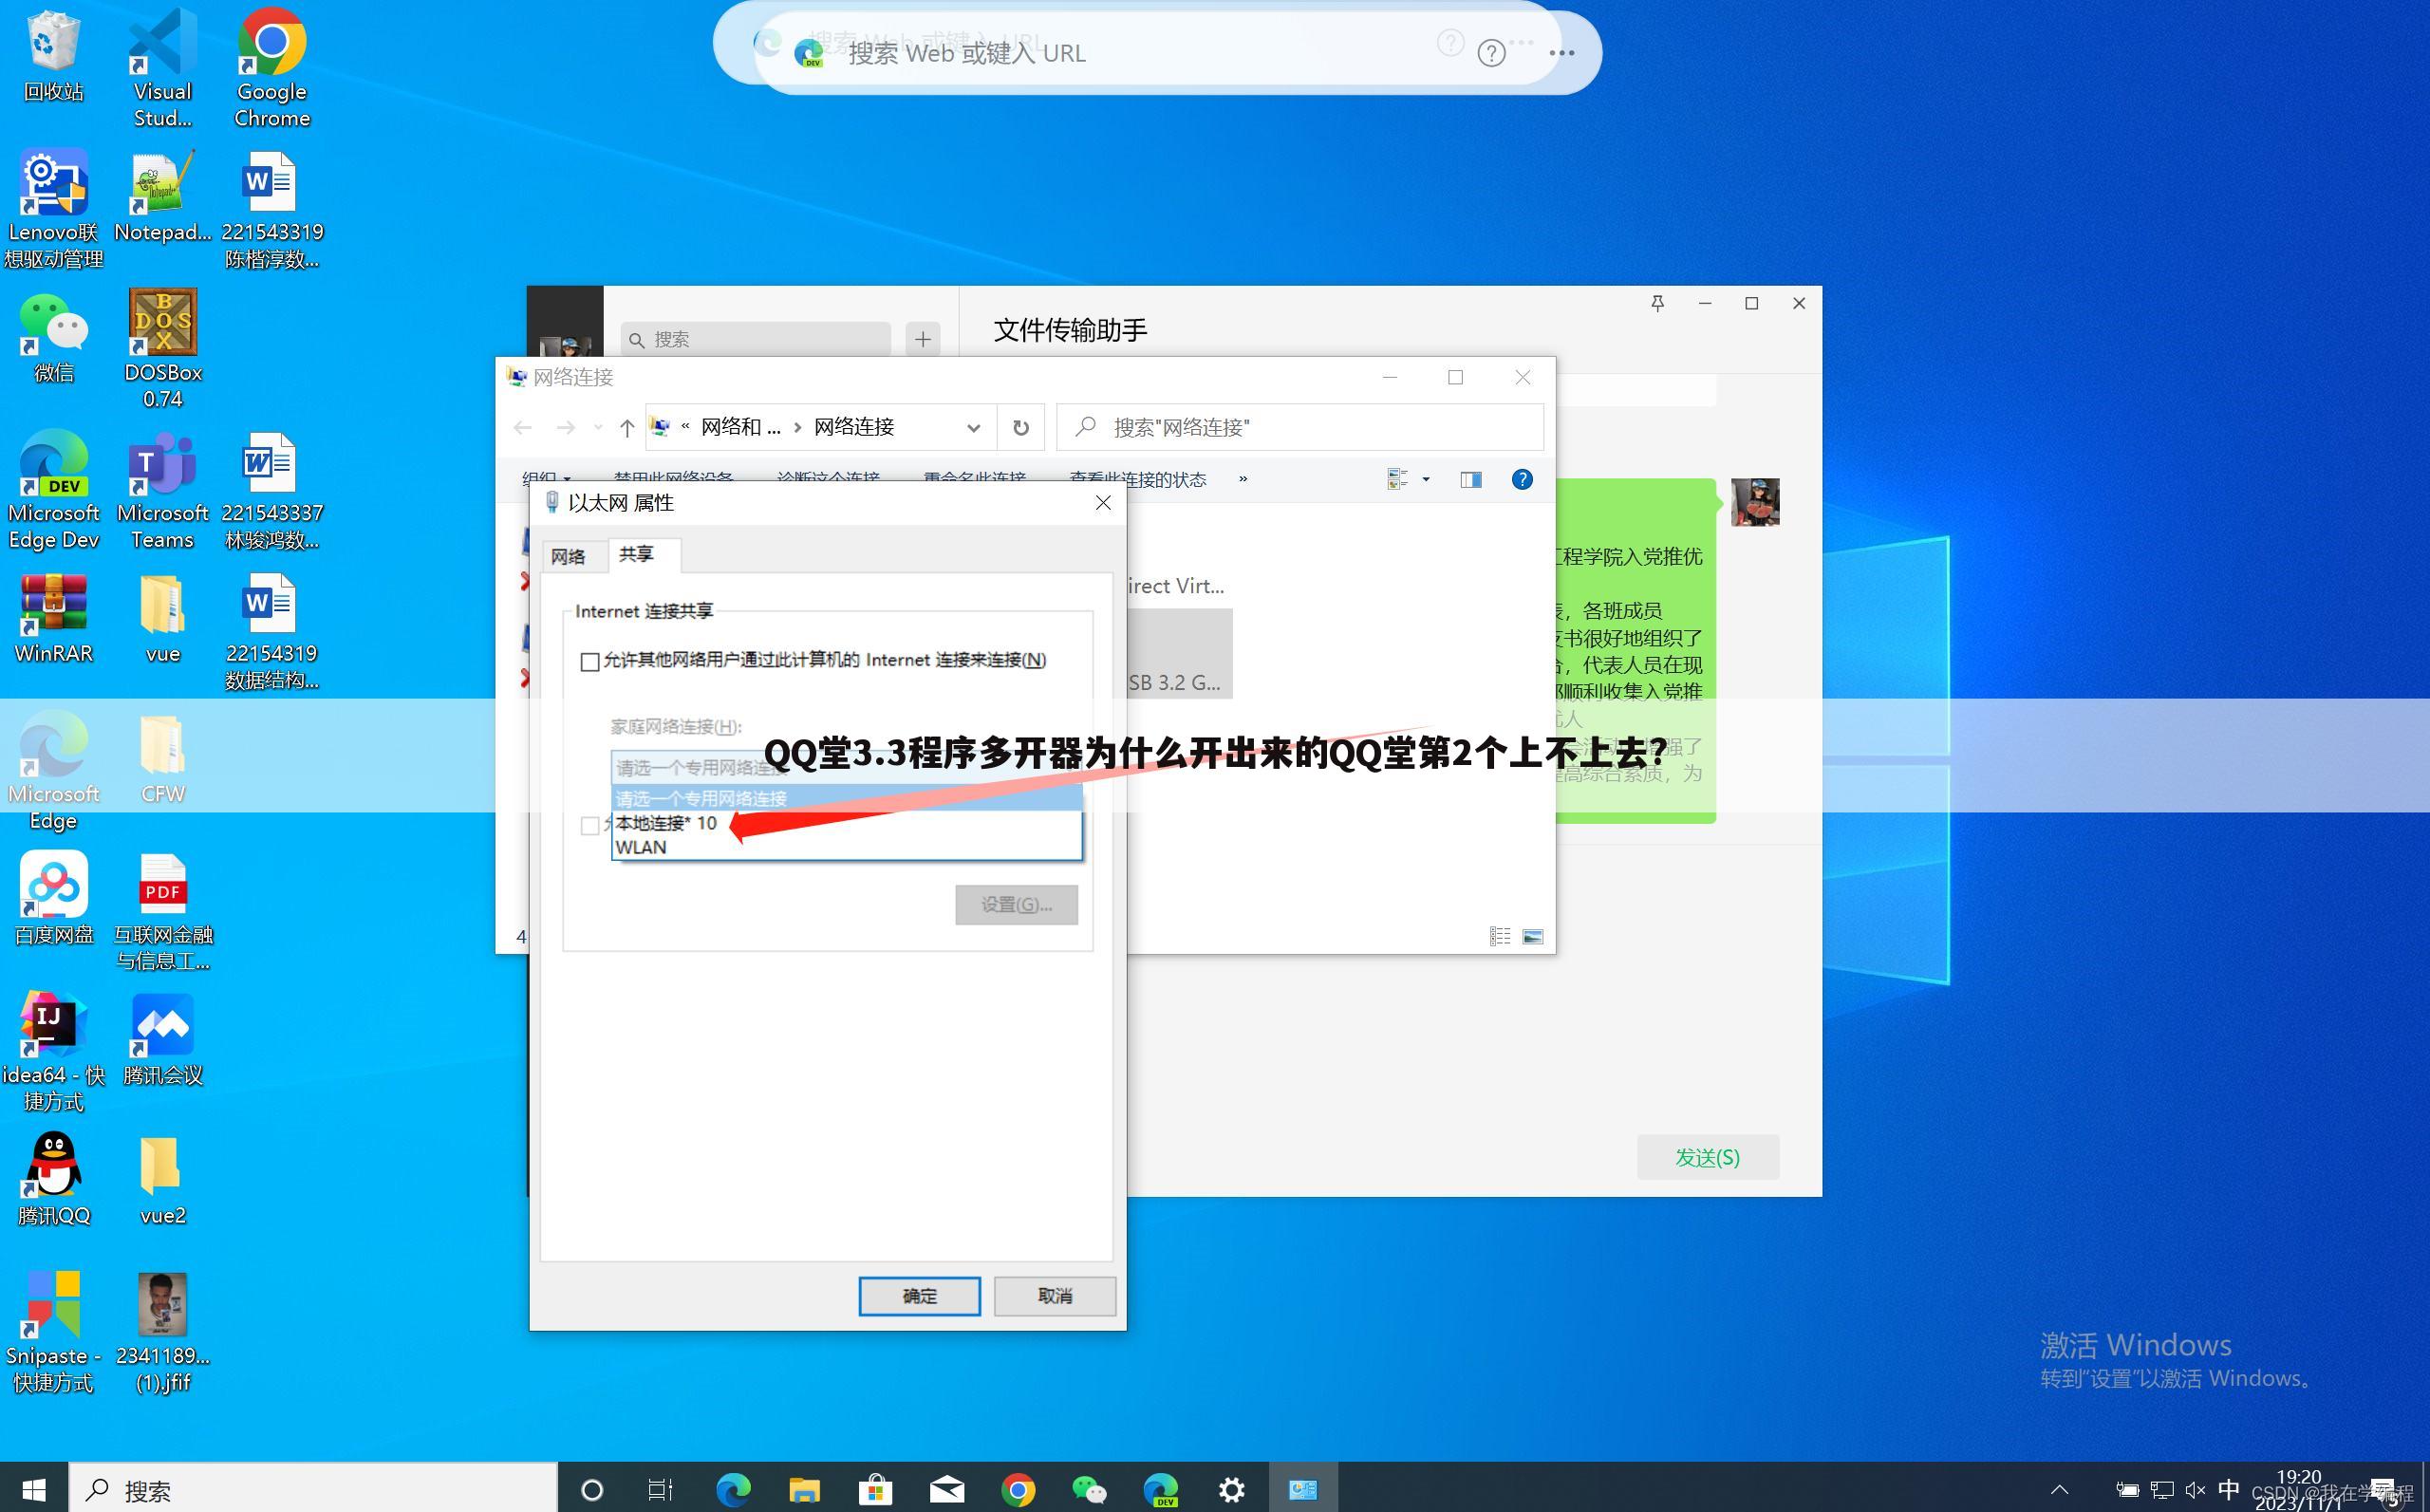Screen dimensions: 2430x1512
Task: Launch Google Chrome from the desktop
Action: point(272,68)
